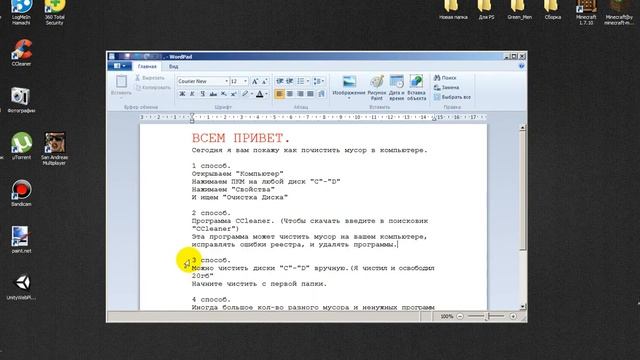Click the red heading ВСЕМ ПРИВЕТ.
The height and width of the screenshot is (360, 640).
click(x=241, y=138)
